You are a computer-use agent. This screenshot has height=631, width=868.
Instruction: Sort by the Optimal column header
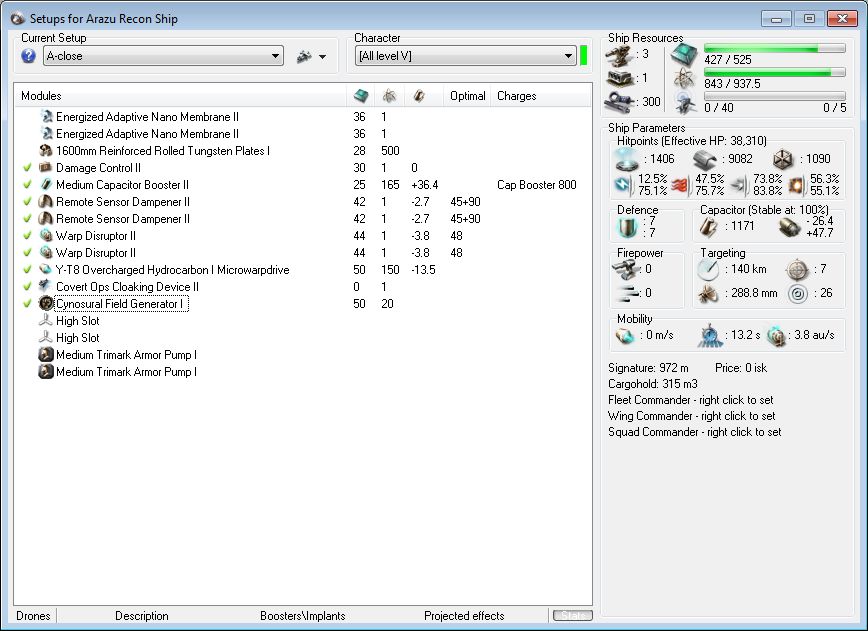(467, 96)
